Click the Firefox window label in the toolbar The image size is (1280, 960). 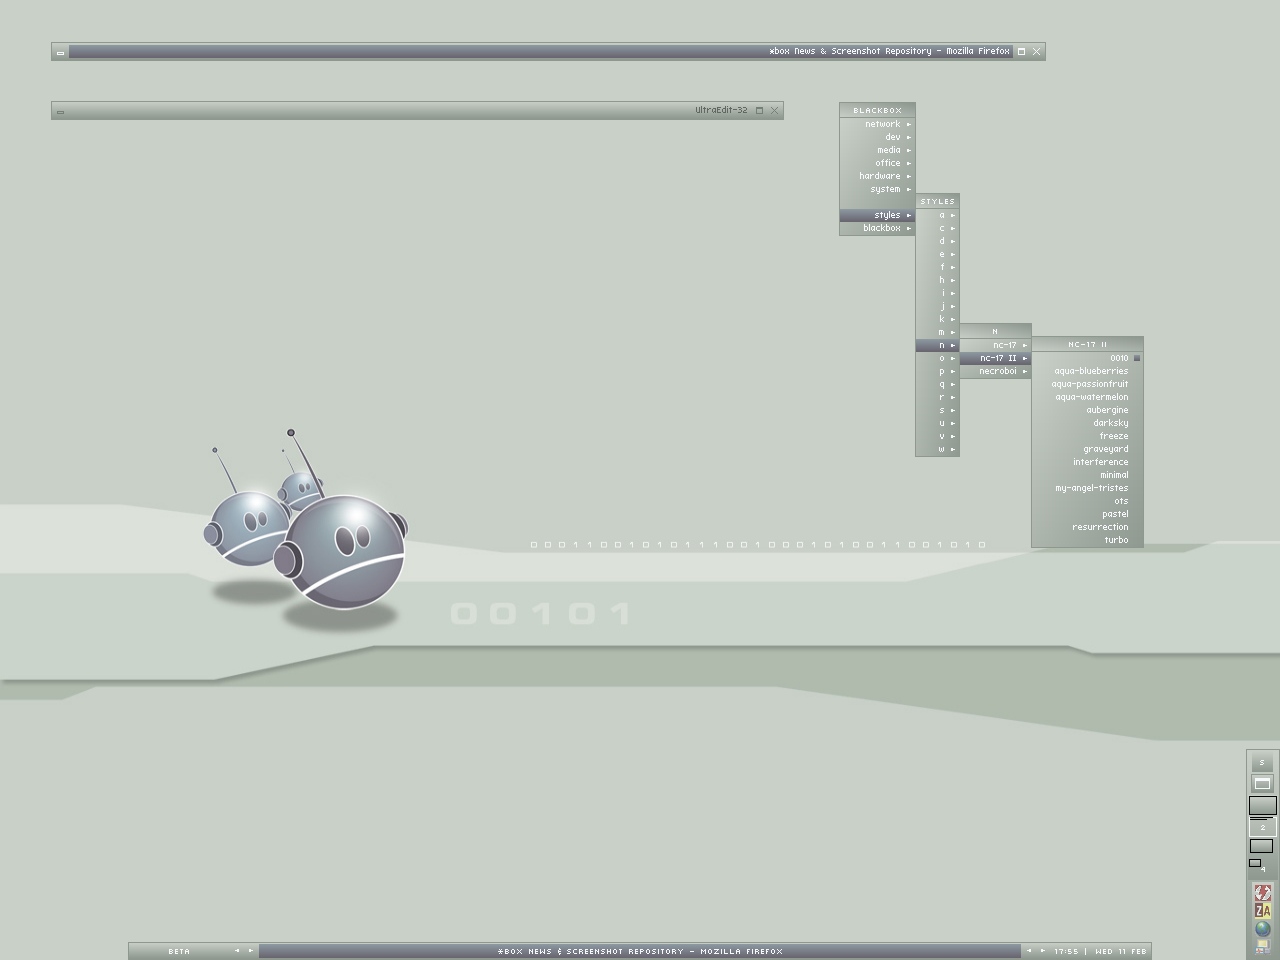click(x=640, y=951)
